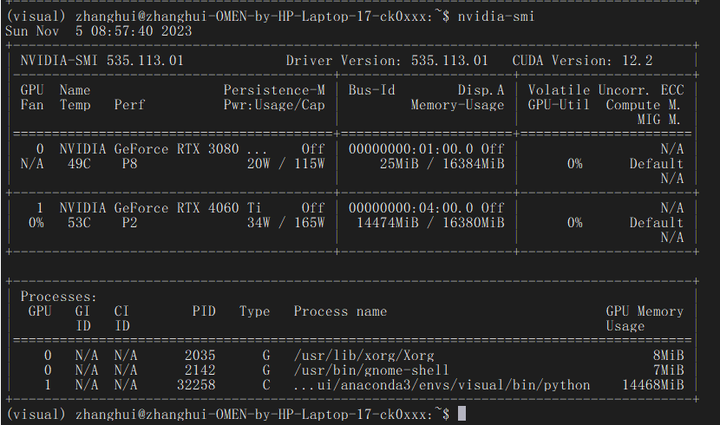Click the "Process name" column header
This screenshot has height=425, width=720.
pos(340,311)
